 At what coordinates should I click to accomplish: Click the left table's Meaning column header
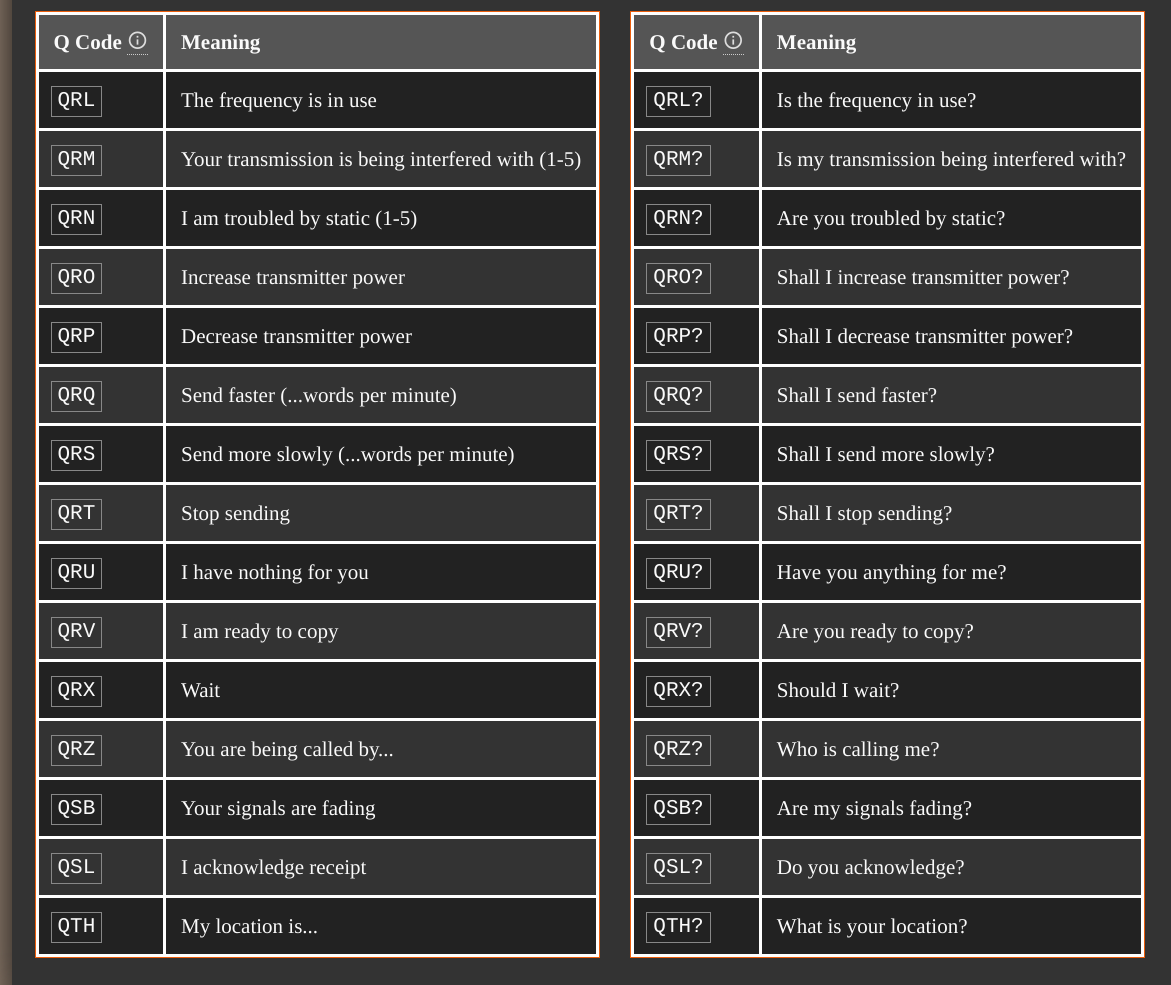[220, 42]
